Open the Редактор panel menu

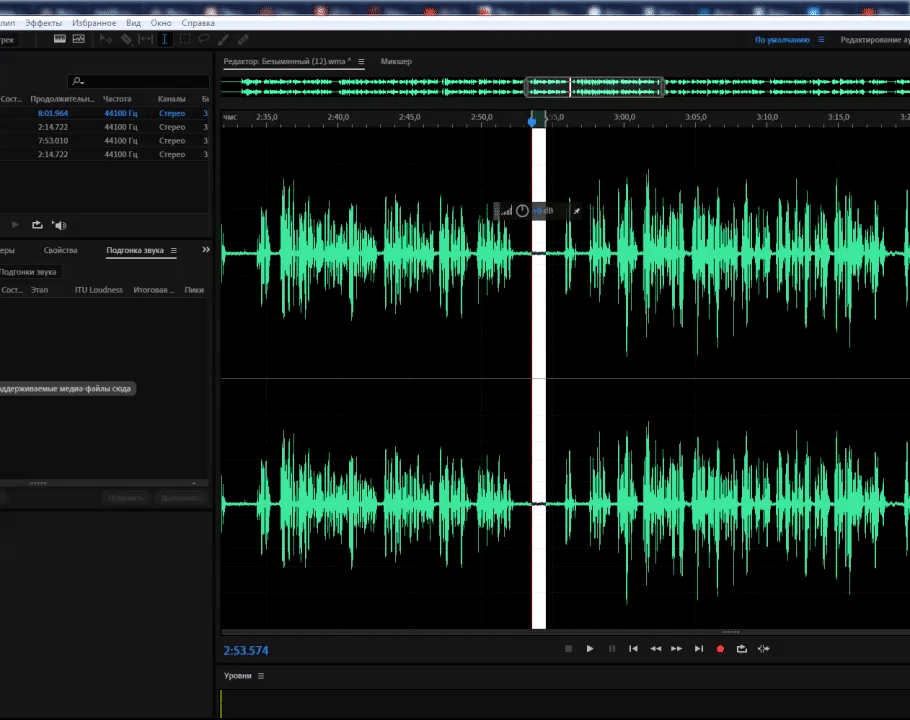pyautogui.click(x=361, y=62)
